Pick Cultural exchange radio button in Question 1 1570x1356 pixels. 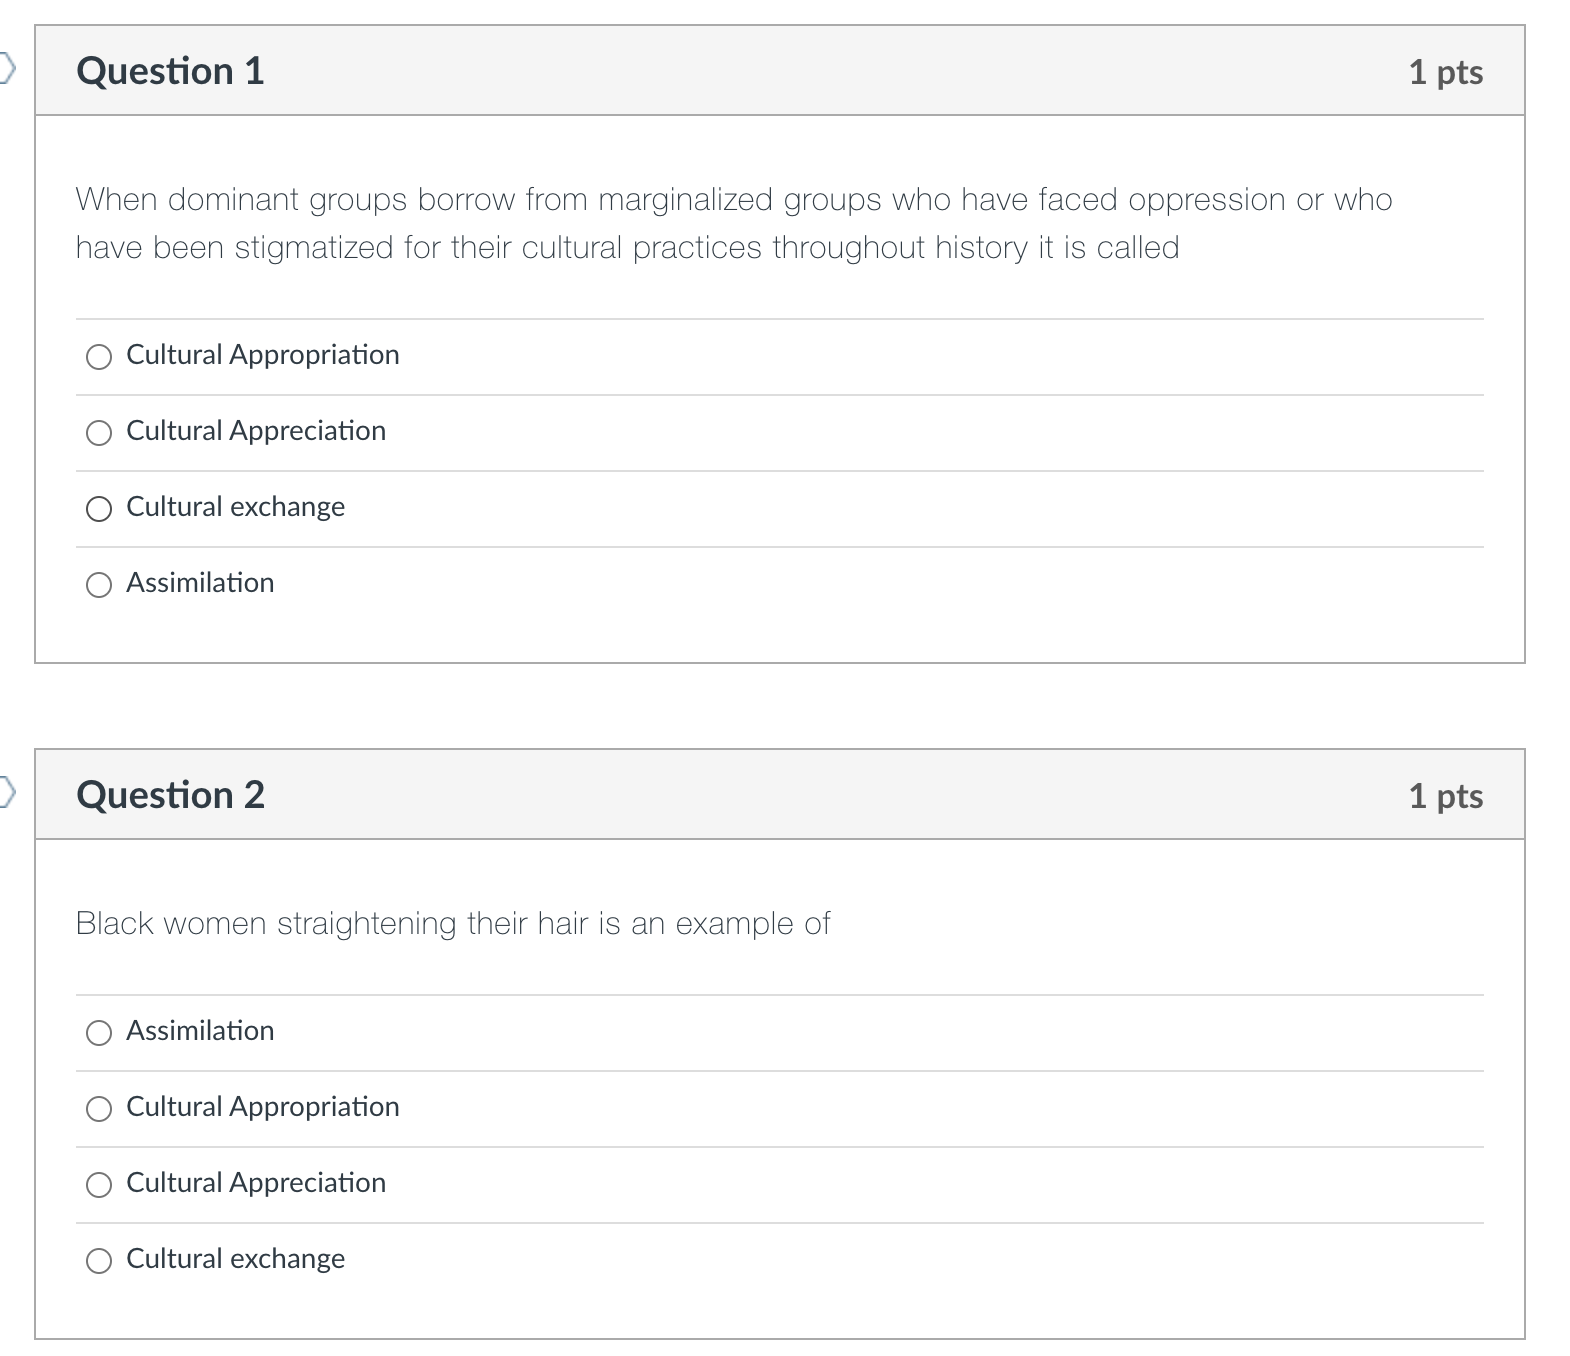pos(99,509)
